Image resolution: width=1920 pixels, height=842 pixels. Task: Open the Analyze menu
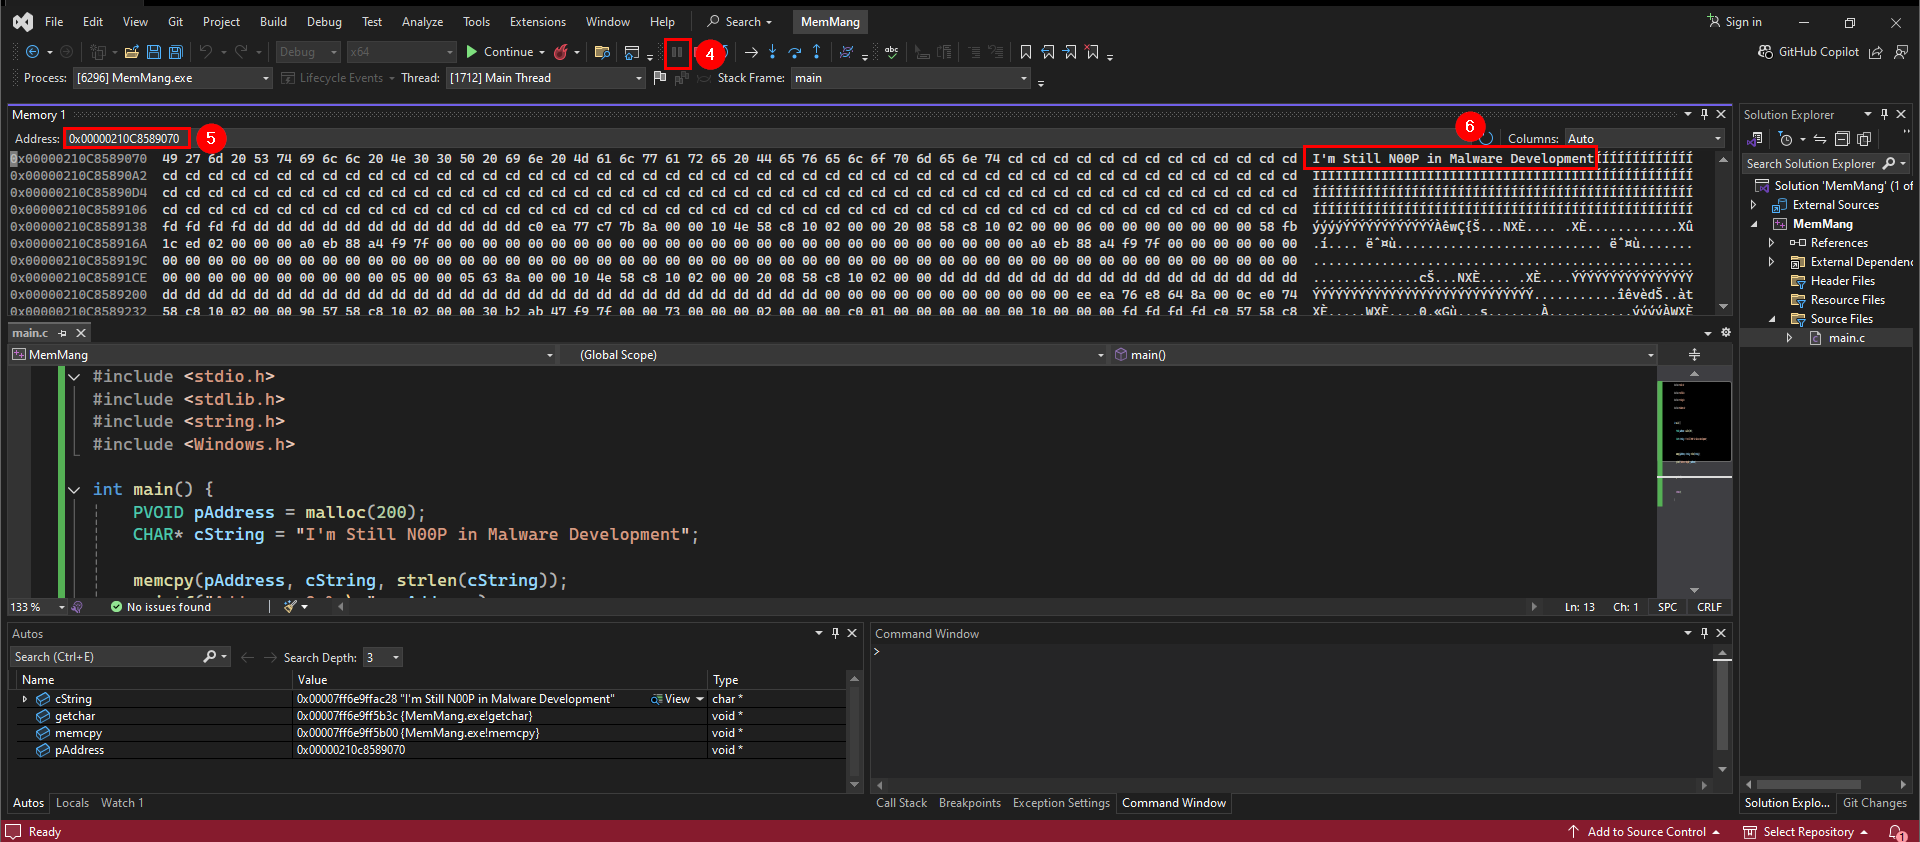pyautogui.click(x=422, y=22)
